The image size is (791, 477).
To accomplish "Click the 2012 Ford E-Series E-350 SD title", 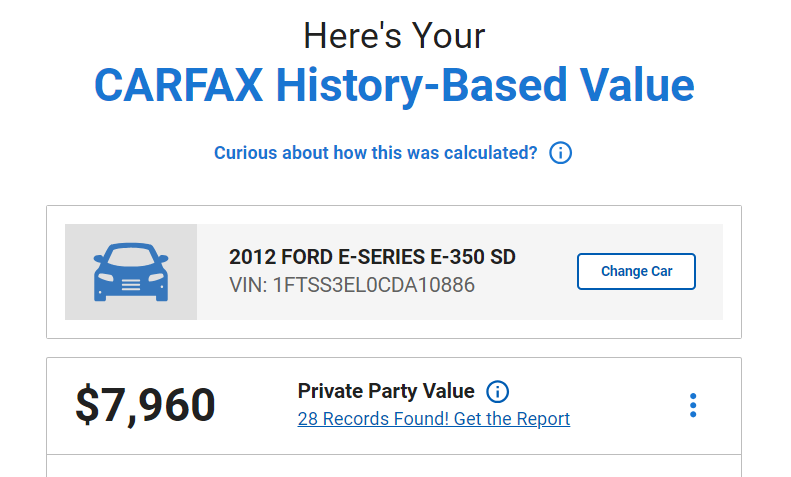I will 372,257.
